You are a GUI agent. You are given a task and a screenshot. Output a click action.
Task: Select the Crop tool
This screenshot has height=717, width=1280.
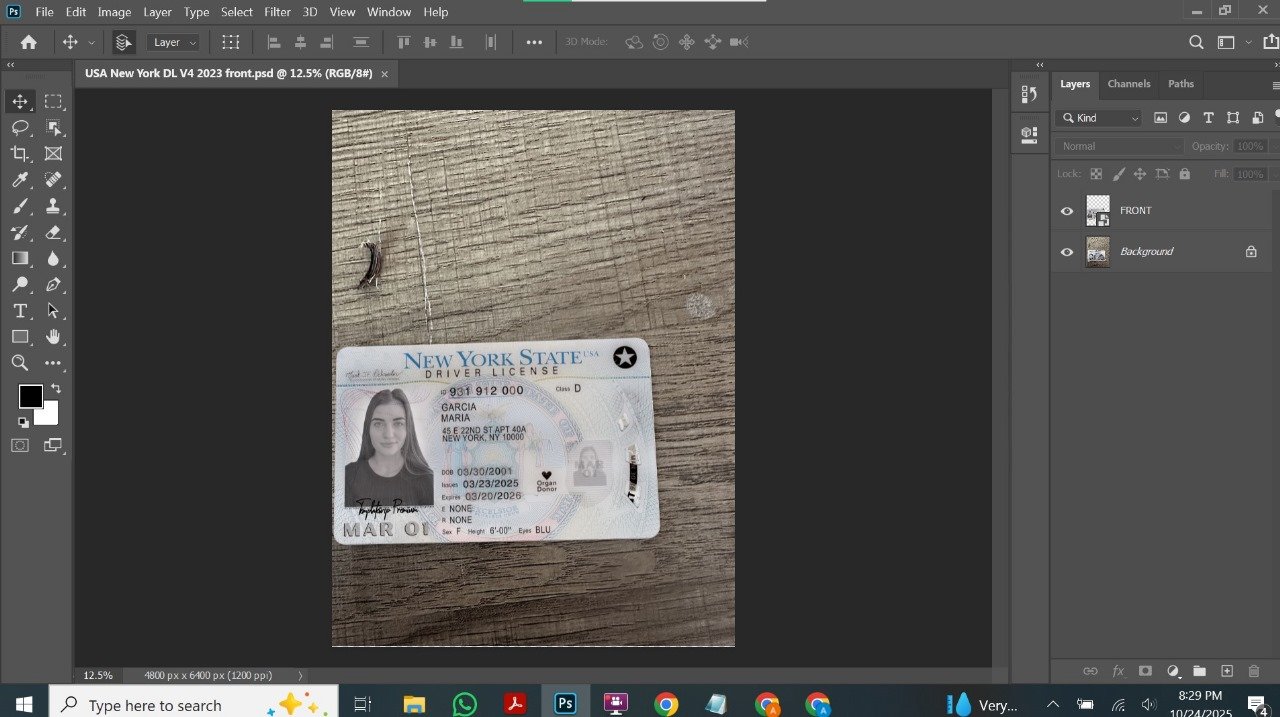coord(20,154)
